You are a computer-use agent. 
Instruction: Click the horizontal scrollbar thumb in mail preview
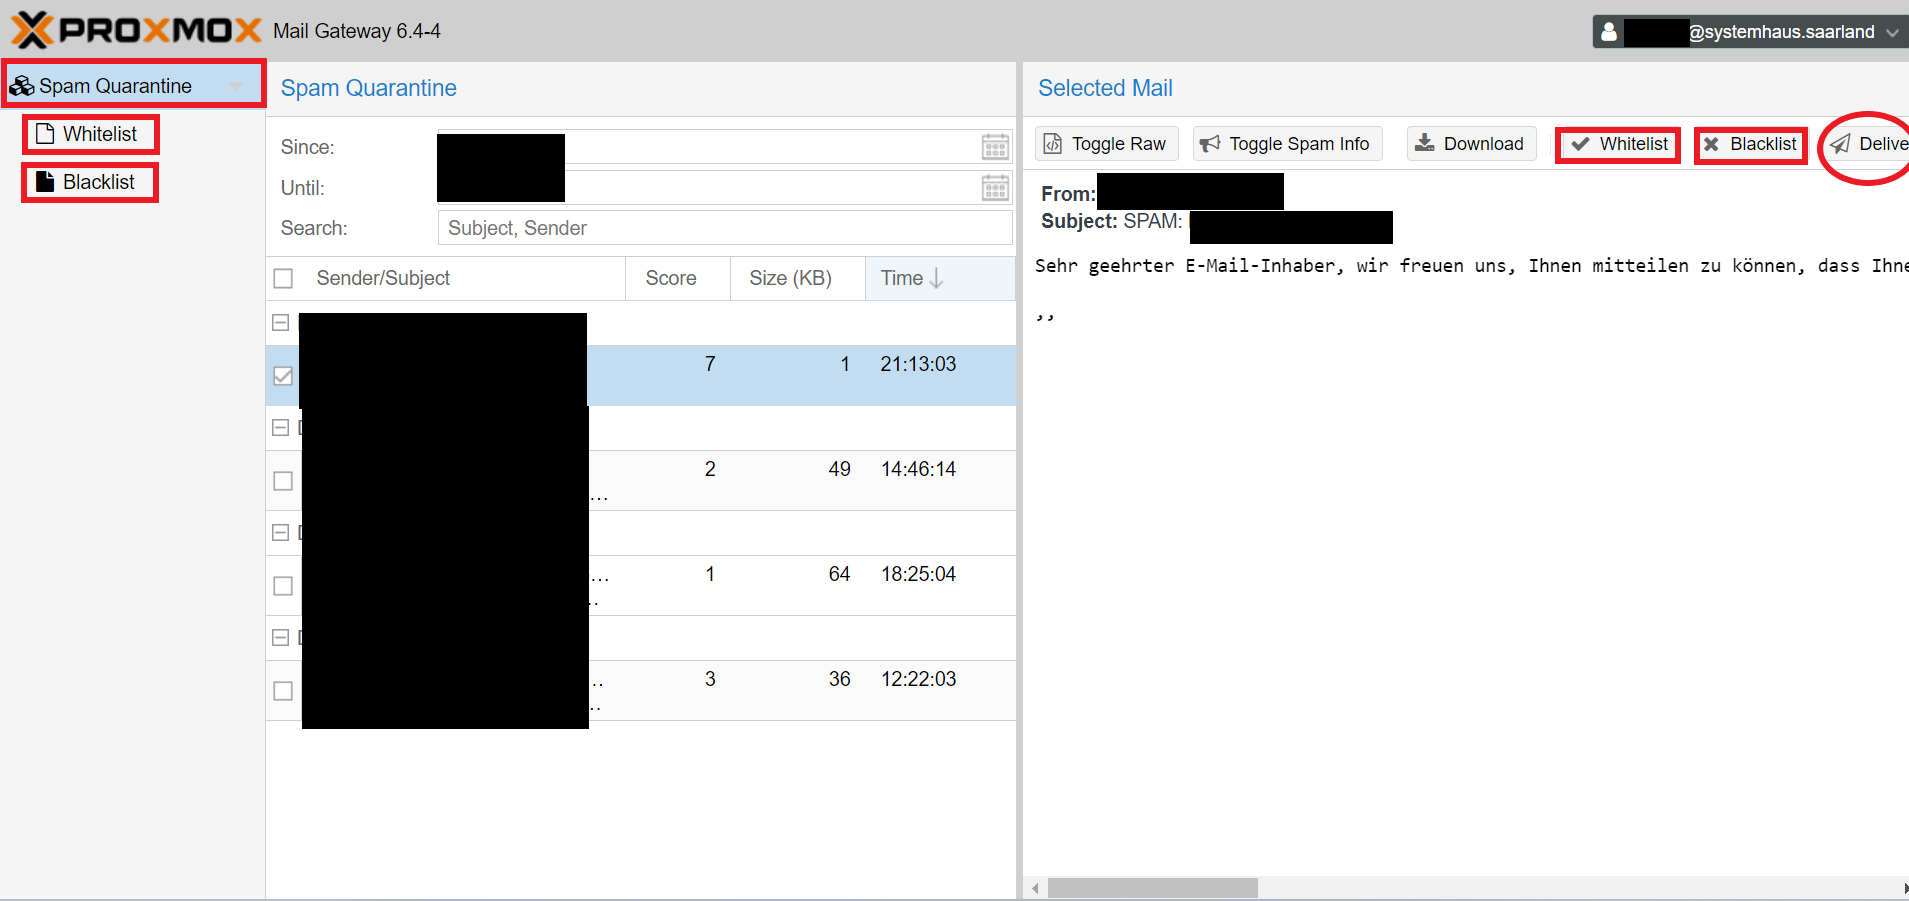click(1152, 888)
